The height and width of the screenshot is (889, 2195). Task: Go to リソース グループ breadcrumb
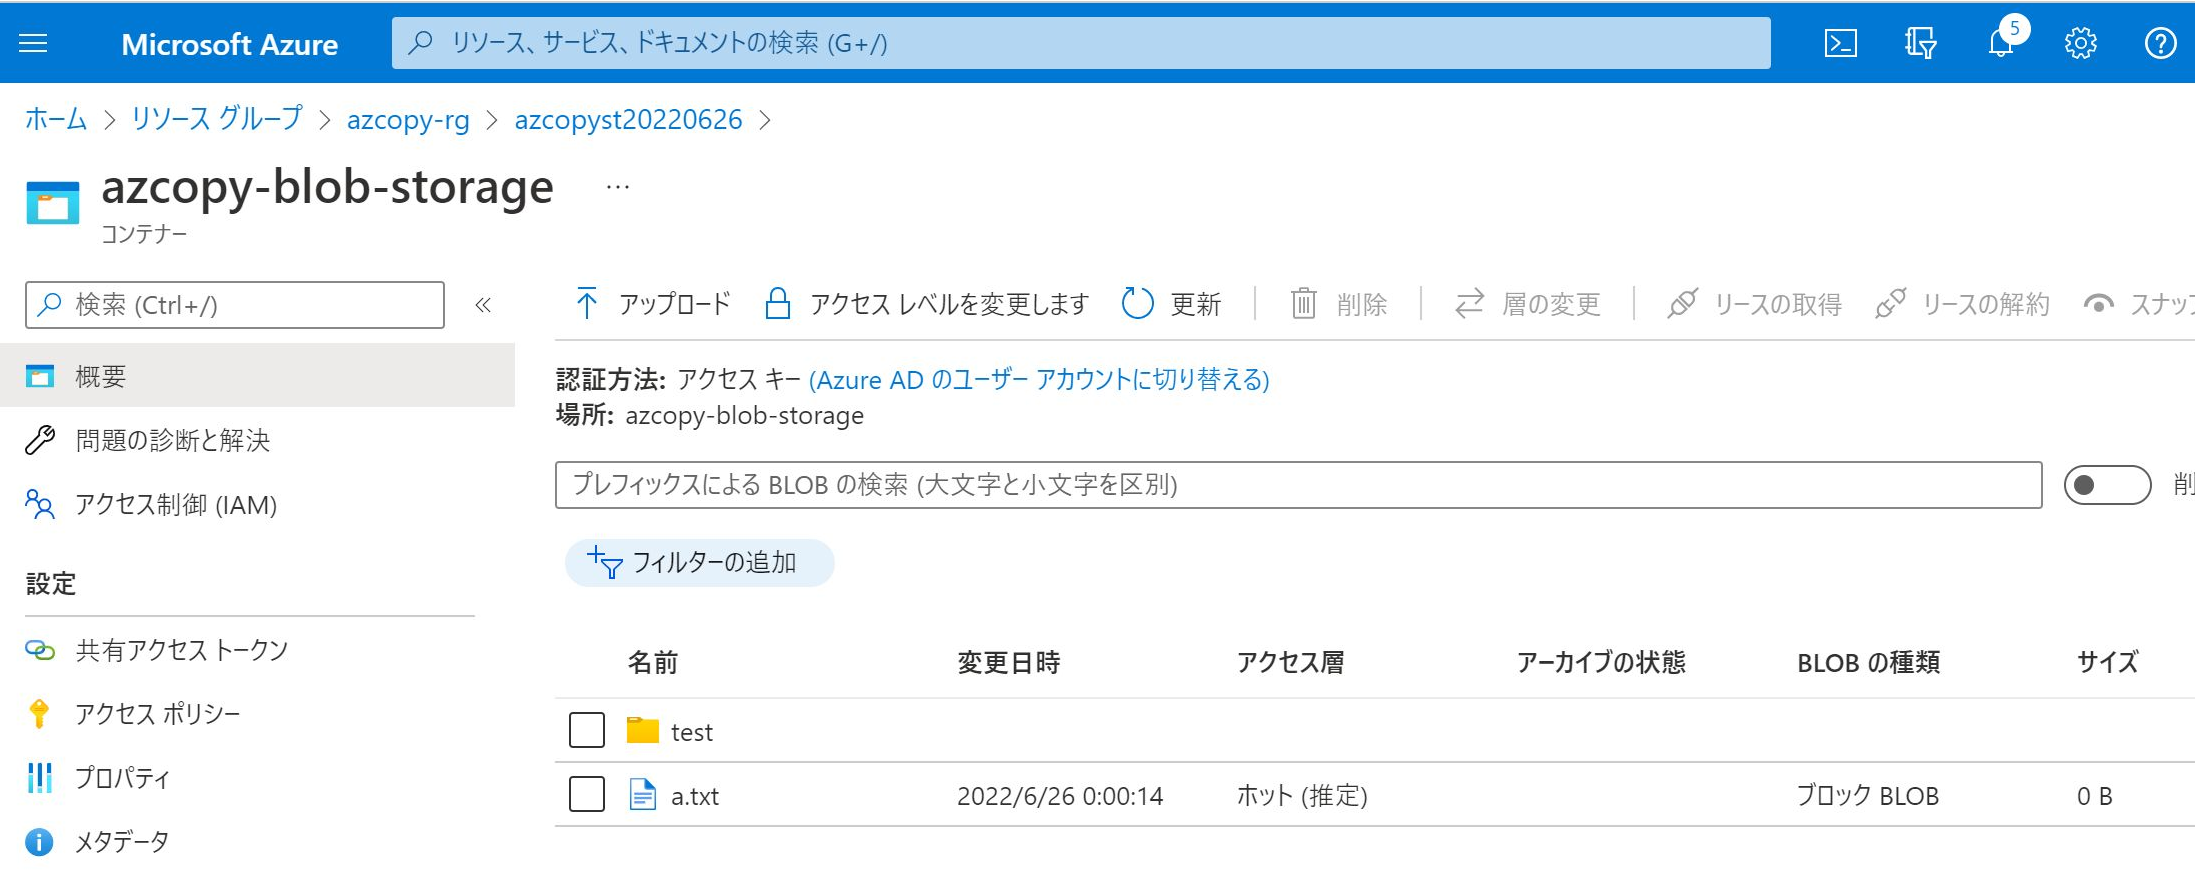[216, 119]
